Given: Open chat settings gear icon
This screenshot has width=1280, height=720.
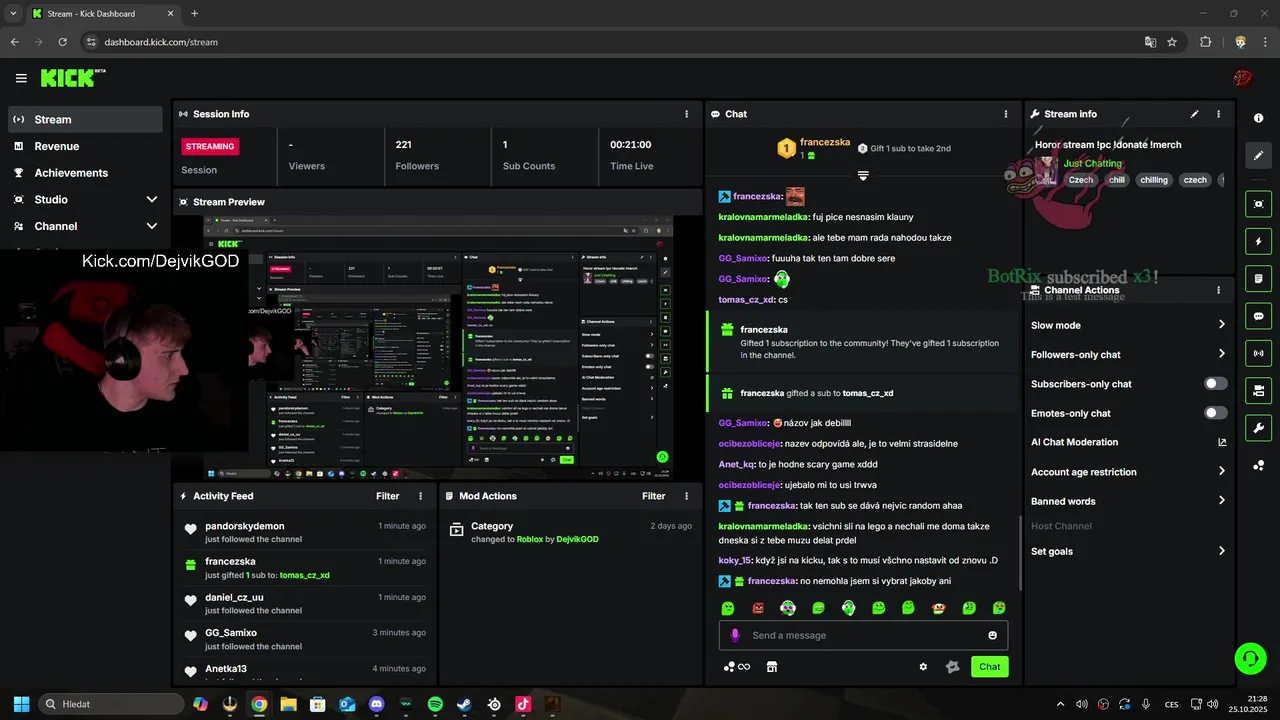Looking at the screenshot, I should (x=923, y=667).
